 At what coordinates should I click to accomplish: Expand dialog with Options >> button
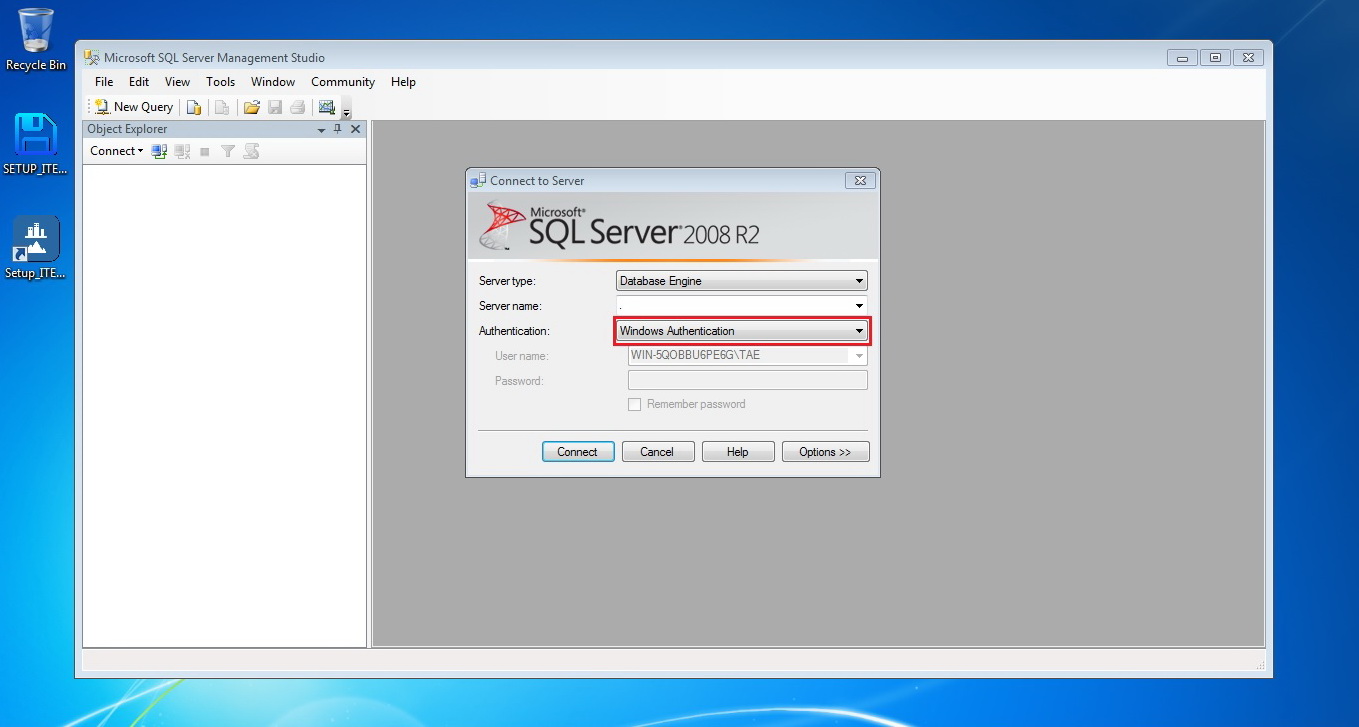(x=825, y=452)
